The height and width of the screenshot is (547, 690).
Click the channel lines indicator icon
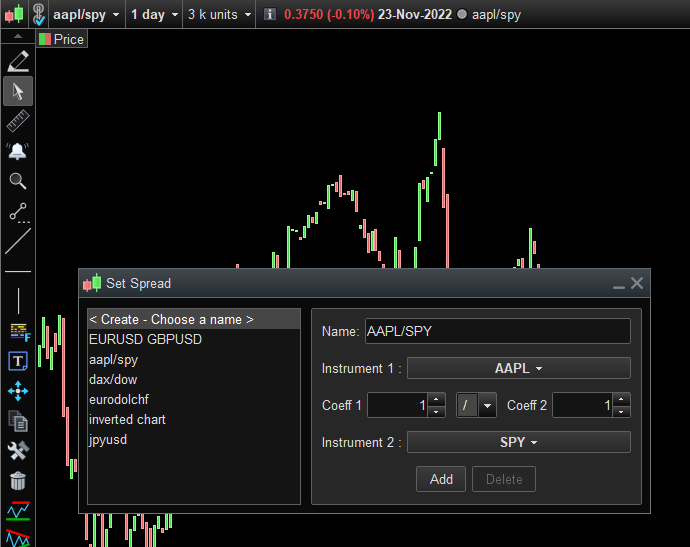click(x=18, y=511)
